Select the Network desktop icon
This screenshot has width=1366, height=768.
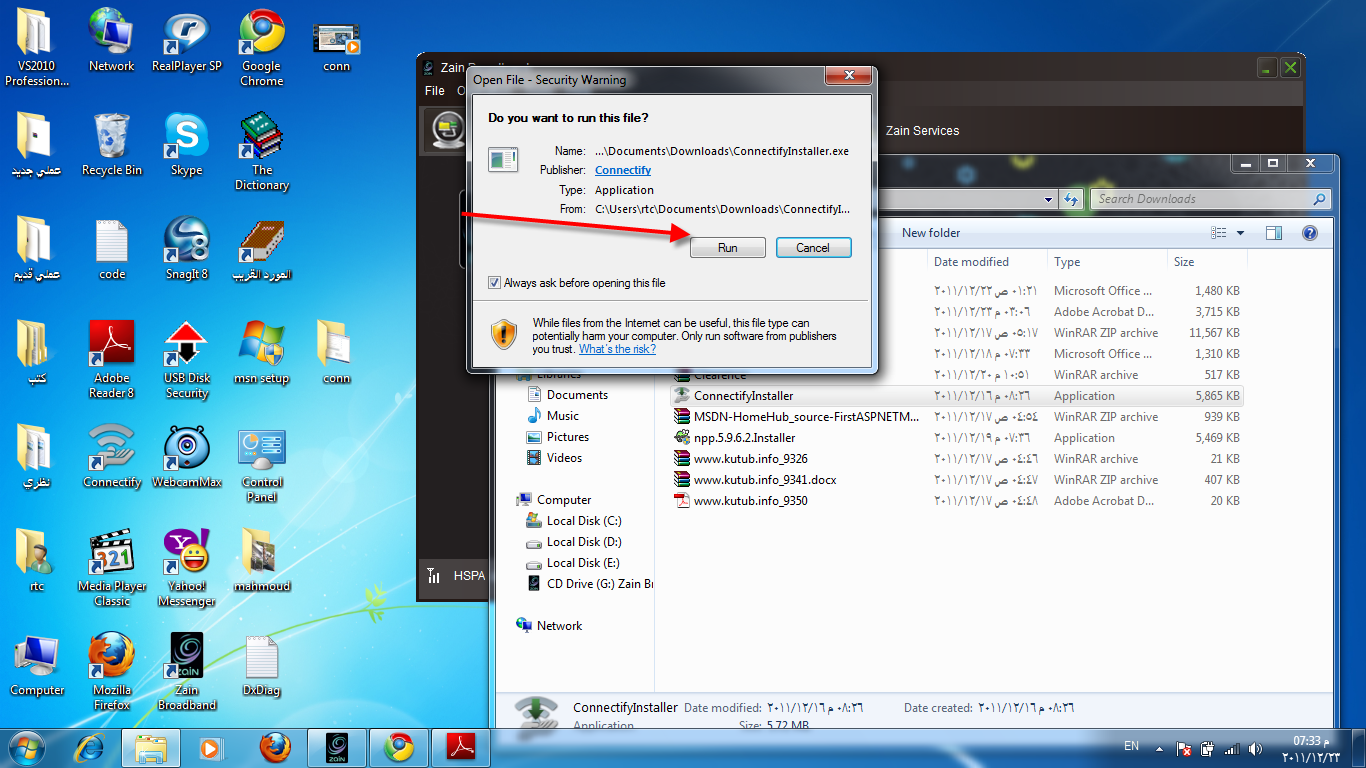point(112,40)
